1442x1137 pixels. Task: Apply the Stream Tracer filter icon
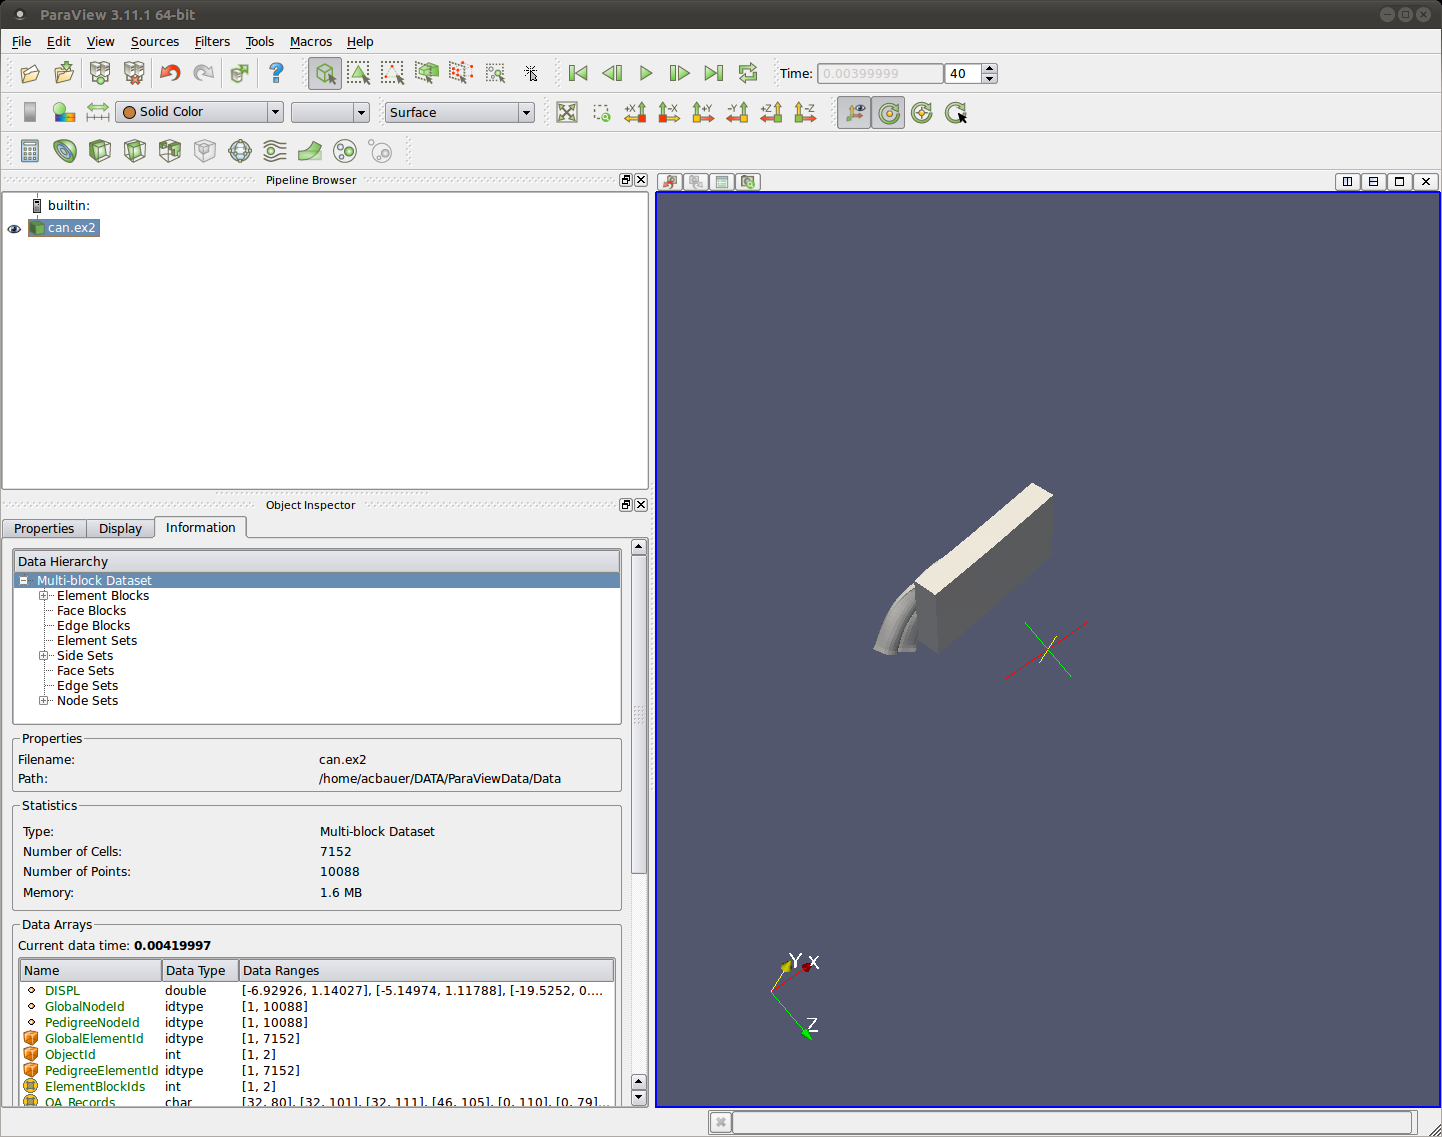[275, 151]
